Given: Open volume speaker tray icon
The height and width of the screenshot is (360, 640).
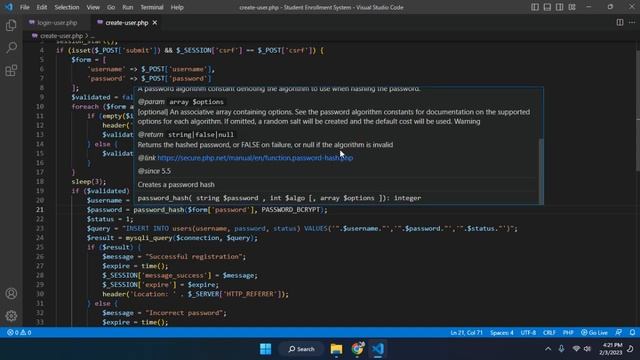Looking at the screenshot, I should coord(587,349).
